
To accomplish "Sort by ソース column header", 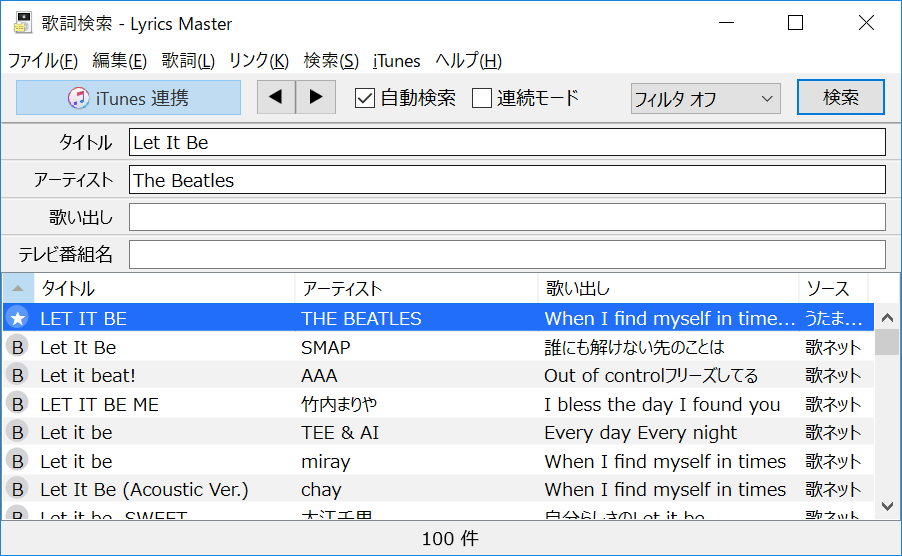I will [834, 288].
